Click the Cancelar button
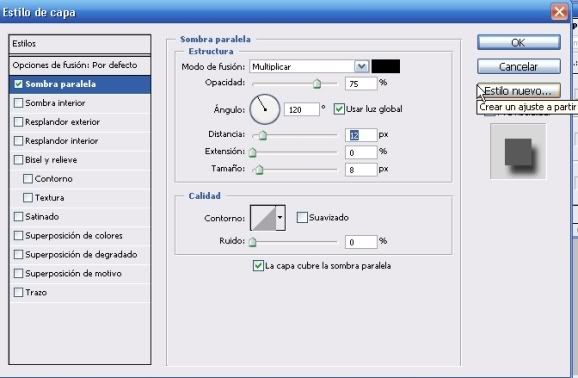The image size is (578, 378). coord(519,67)
